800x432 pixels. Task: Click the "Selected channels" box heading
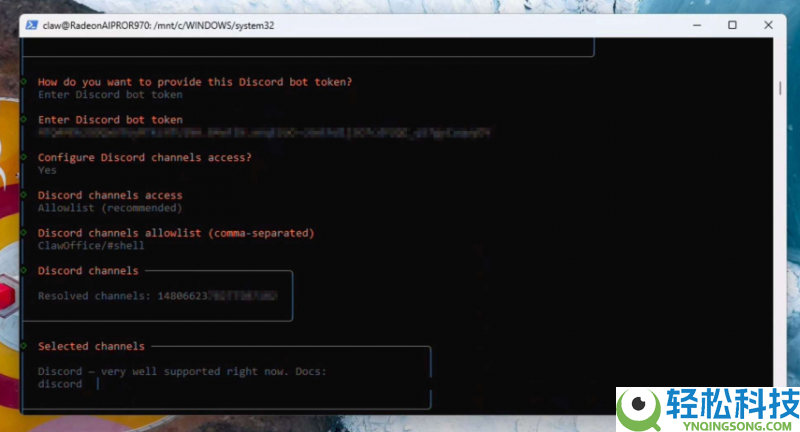pos(91,346)
